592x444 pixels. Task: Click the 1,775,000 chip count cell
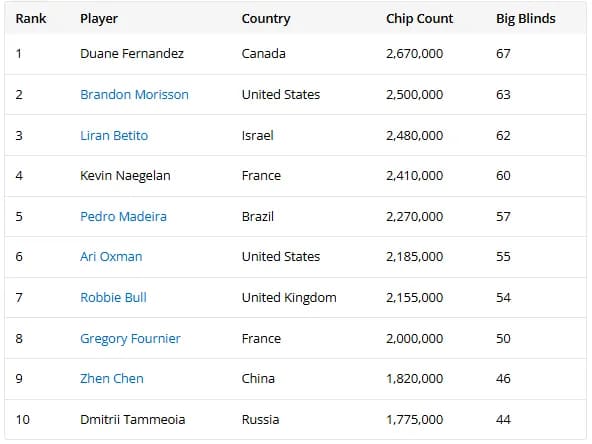pyautogui.click(x=414, y=419)
